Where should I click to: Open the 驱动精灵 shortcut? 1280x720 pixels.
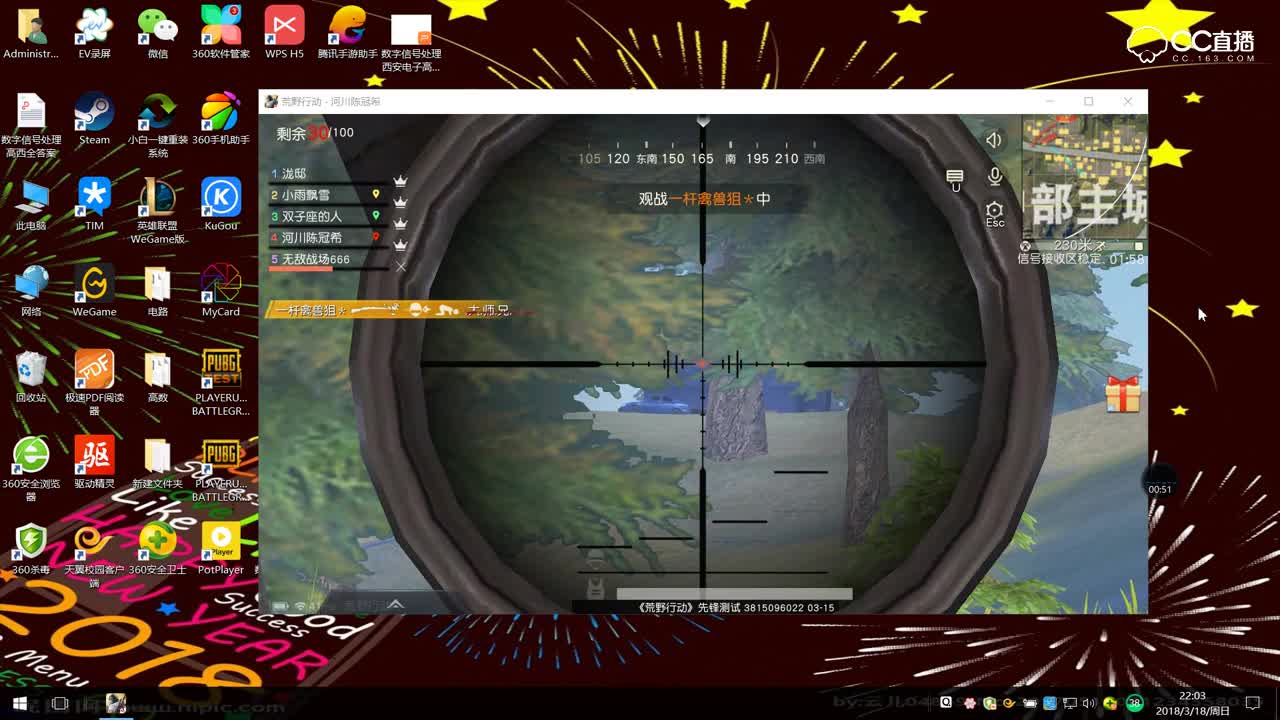point(94,464)
